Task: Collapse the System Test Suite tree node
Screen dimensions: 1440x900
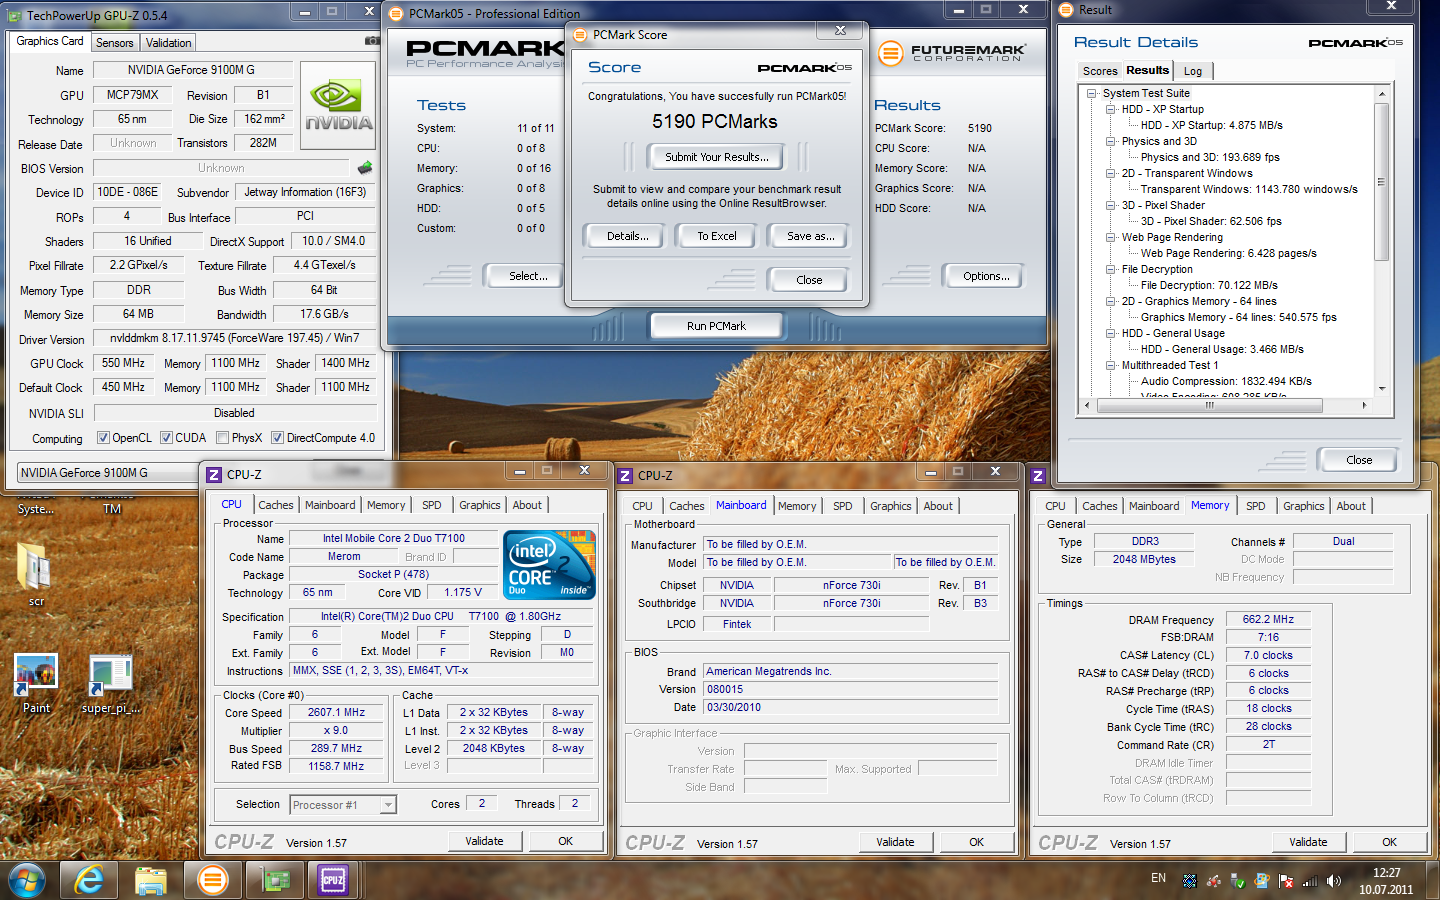Action: pos(1091,94)
